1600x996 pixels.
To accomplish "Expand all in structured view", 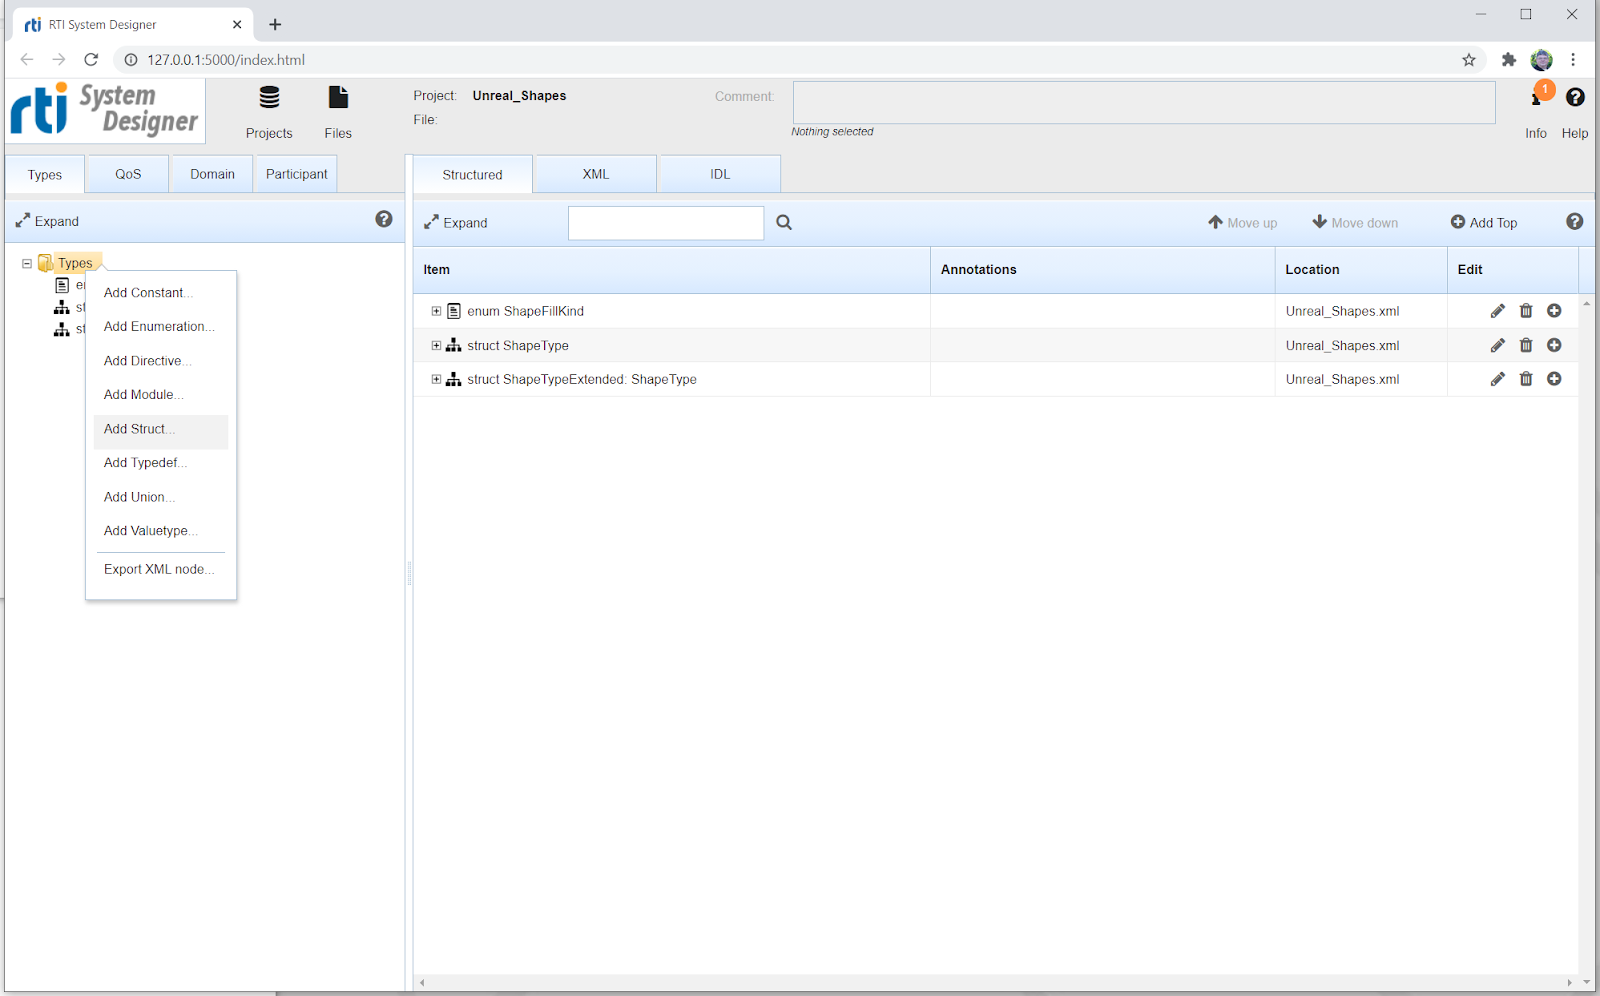I will 456,222.
